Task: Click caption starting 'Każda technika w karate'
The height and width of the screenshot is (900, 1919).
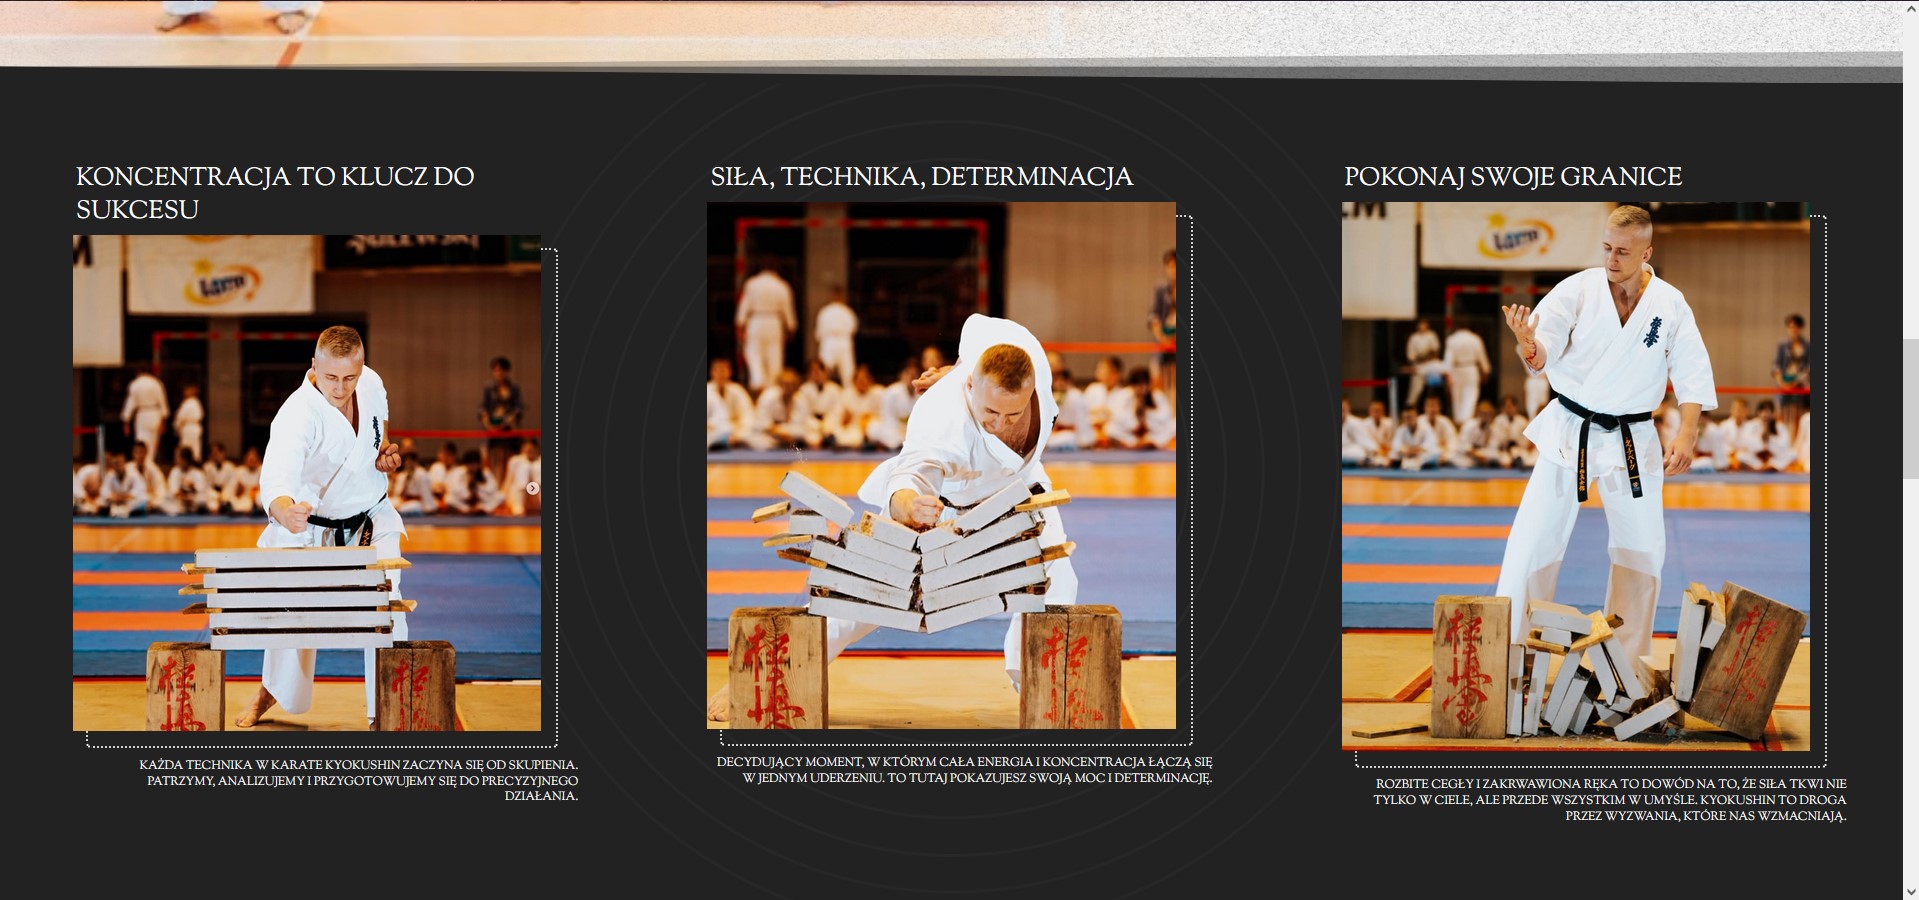Action: 358,781
